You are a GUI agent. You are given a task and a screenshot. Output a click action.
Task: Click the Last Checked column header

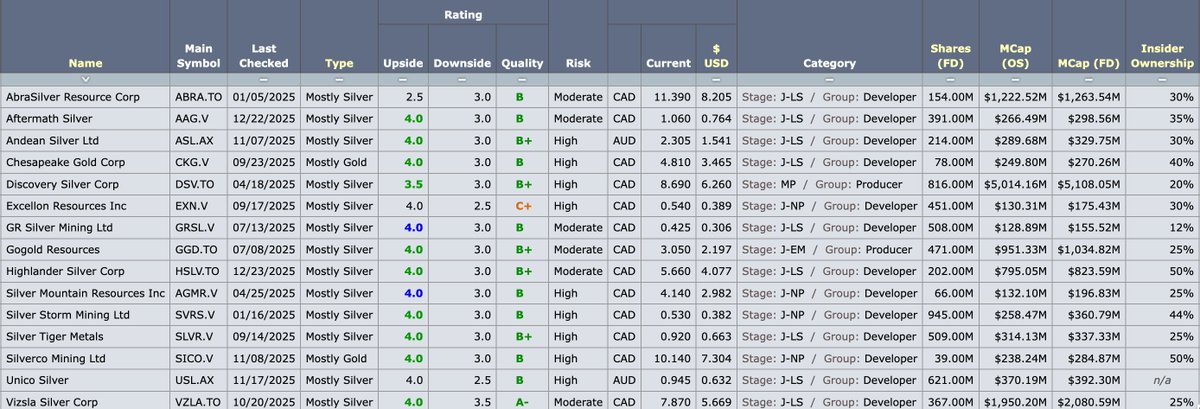pos(264,56)
